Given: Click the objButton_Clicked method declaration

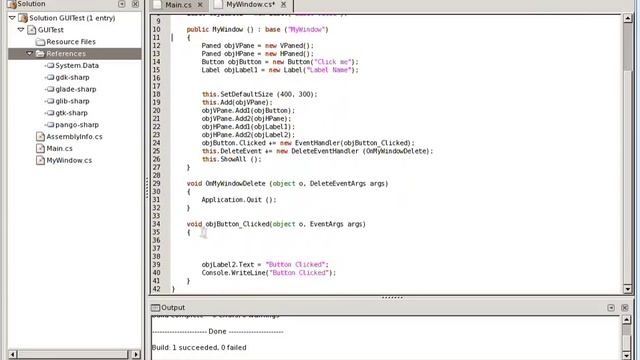Looking at the screenshot, I should point(276,224).
